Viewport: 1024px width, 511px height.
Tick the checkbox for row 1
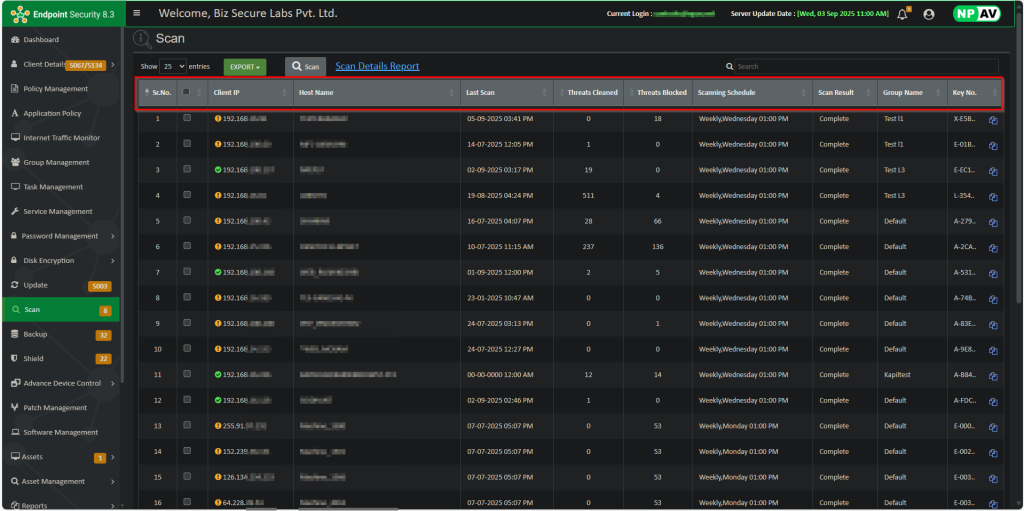[187, 118]
